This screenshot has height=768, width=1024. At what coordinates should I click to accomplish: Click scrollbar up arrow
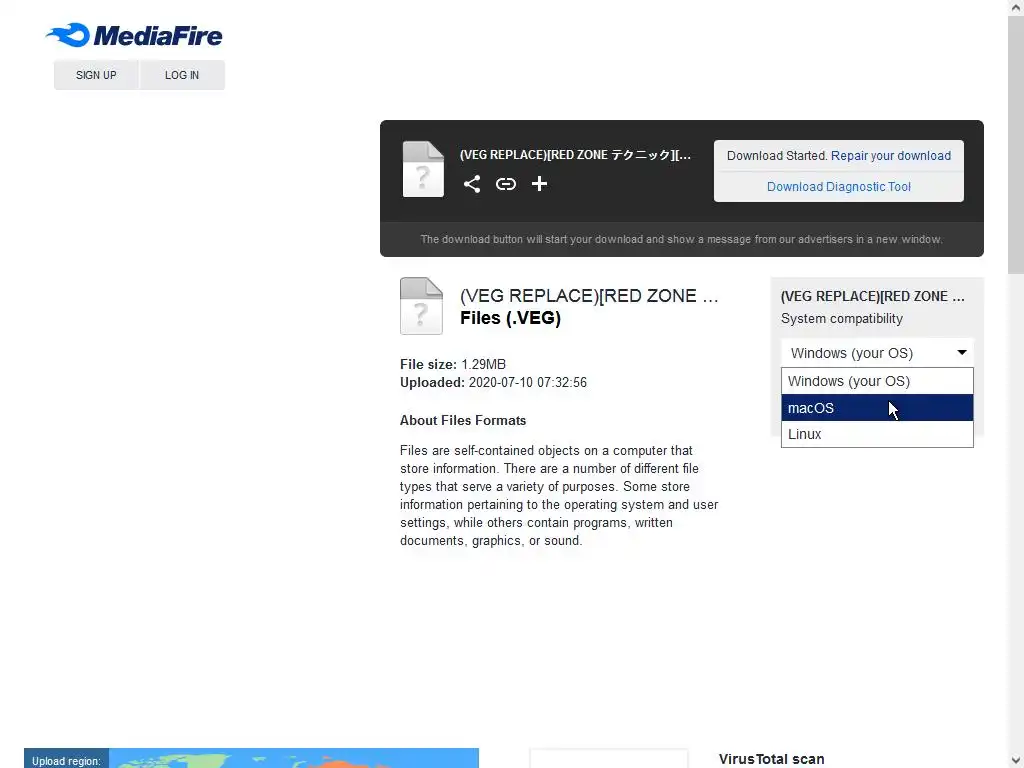[x=1016, y=8]
